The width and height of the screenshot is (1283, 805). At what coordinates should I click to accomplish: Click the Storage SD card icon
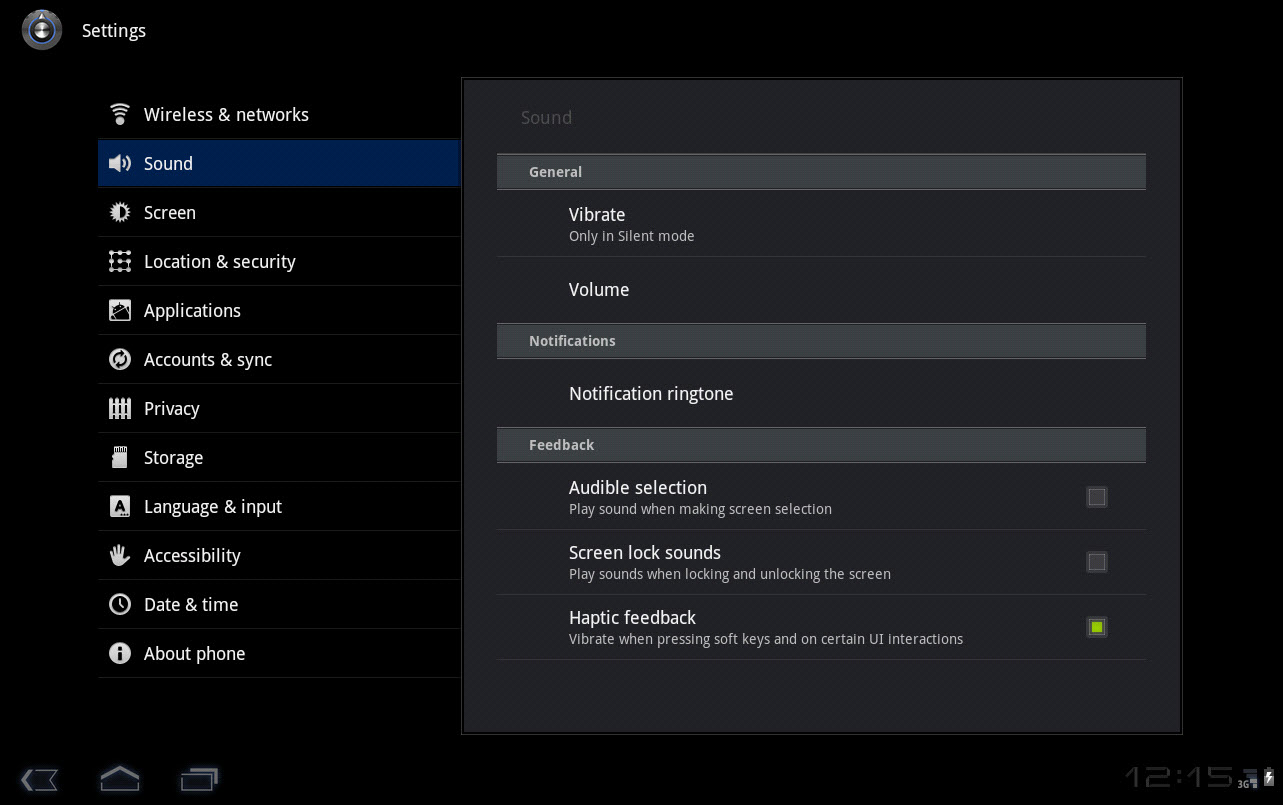(120, 457)
